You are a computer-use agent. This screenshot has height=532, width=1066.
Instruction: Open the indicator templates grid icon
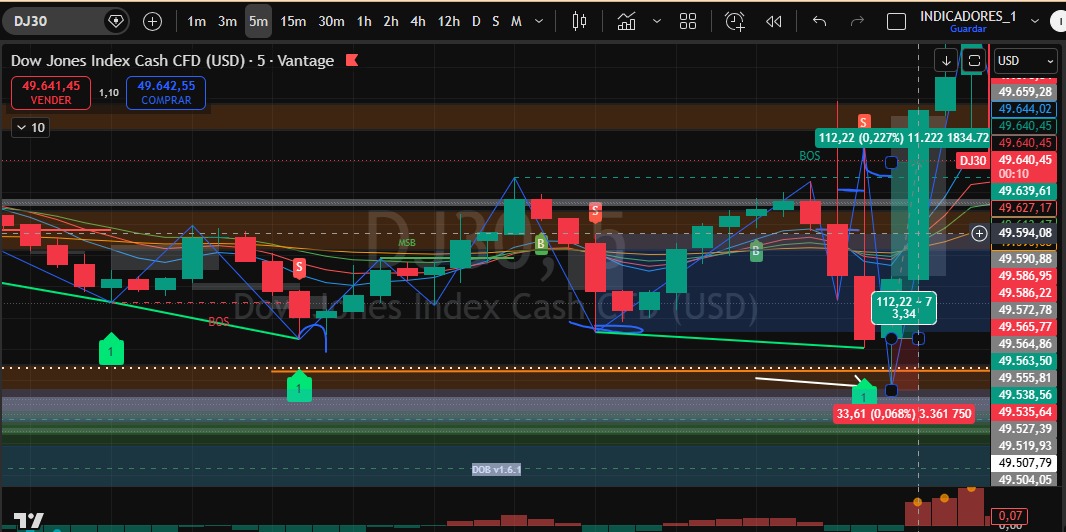(688, 22)
